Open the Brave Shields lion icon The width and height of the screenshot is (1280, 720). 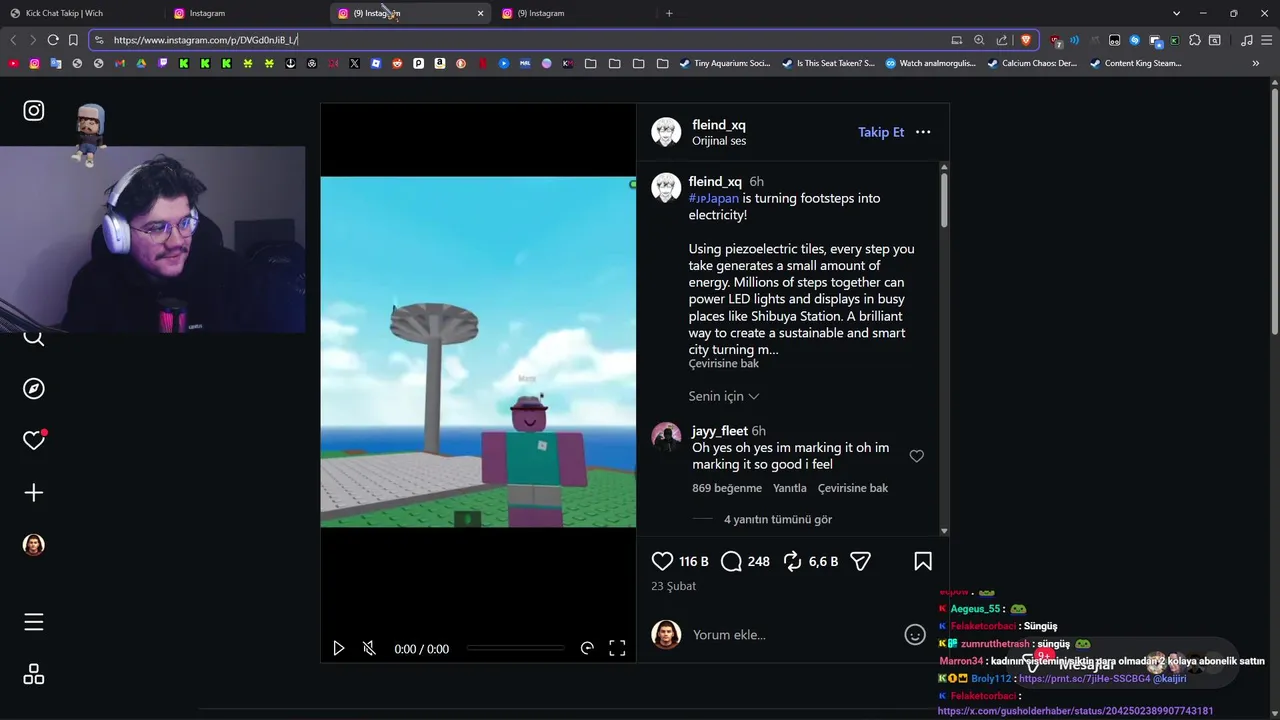click(1026, 40)
